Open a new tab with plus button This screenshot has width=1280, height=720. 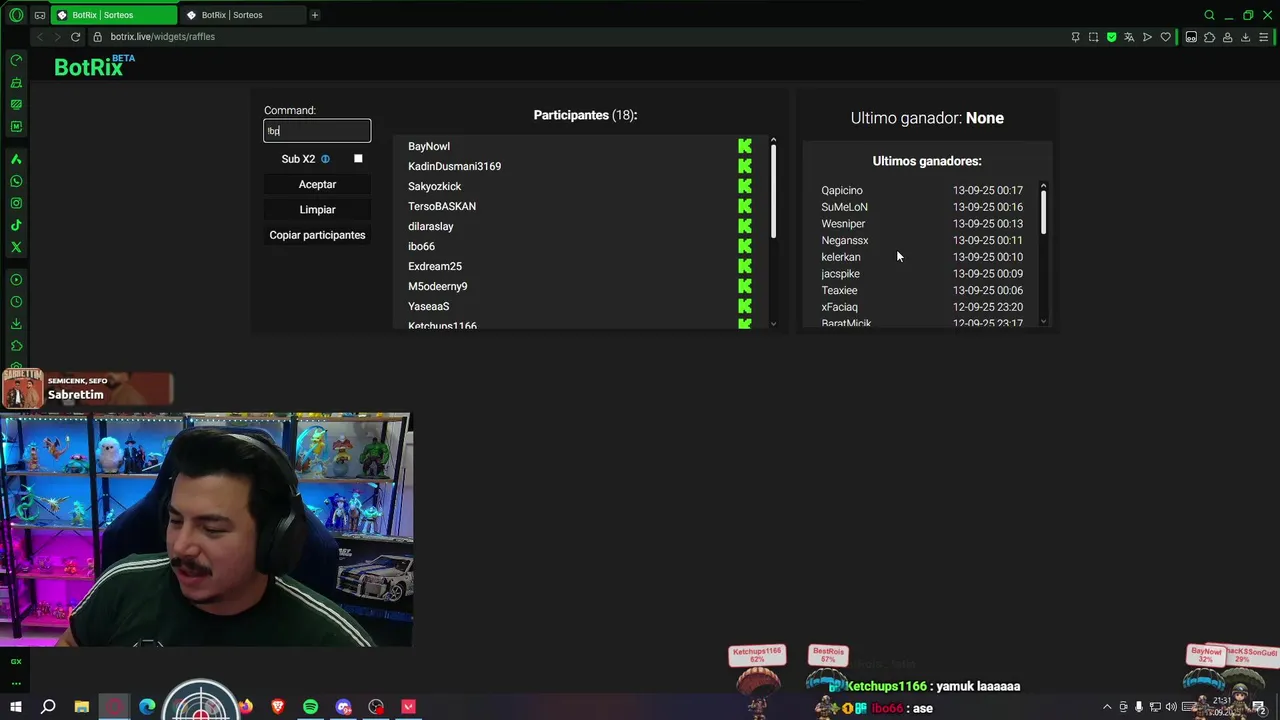(x=314, y=15)
